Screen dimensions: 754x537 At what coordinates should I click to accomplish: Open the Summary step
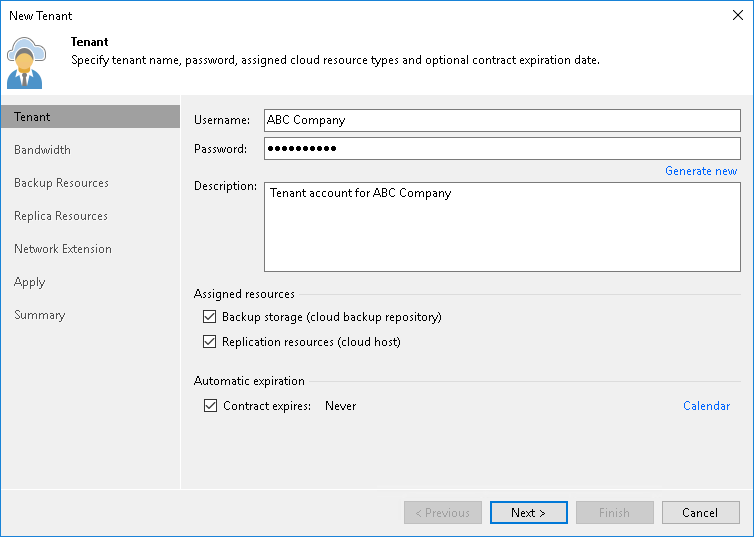[x=39, y=315]
